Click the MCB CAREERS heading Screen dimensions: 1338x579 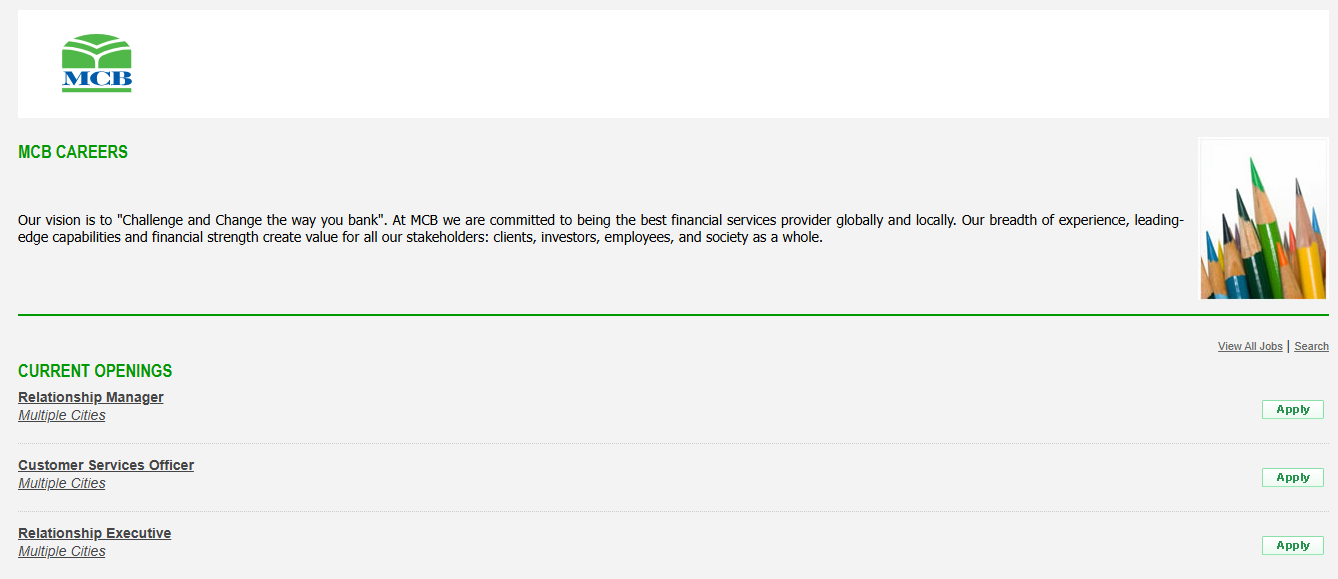73,152
